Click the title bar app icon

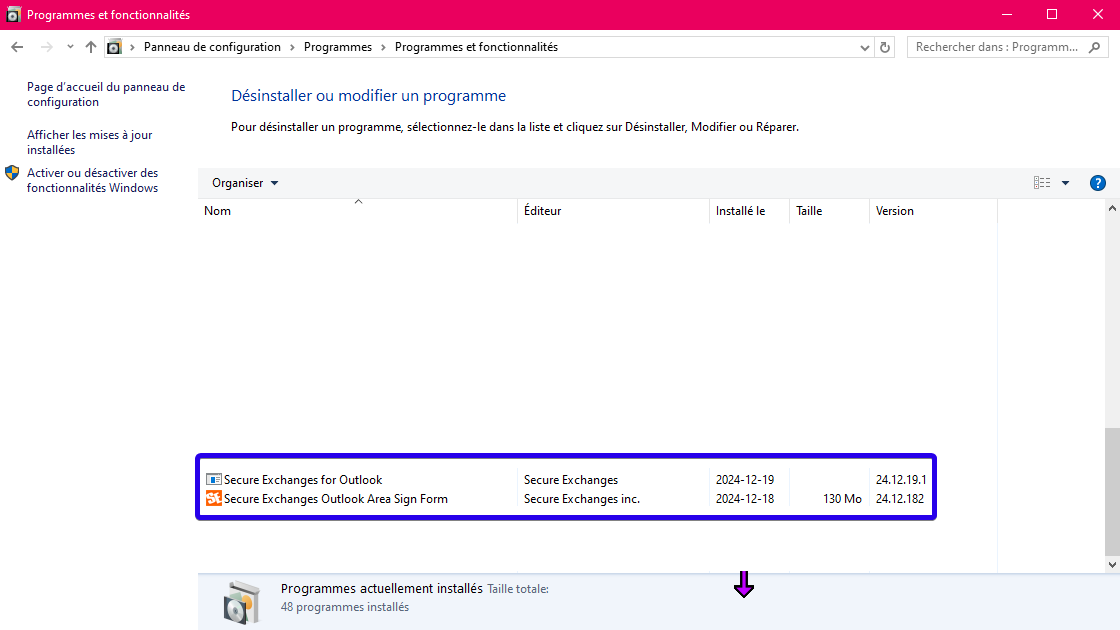tap(14, 14)
